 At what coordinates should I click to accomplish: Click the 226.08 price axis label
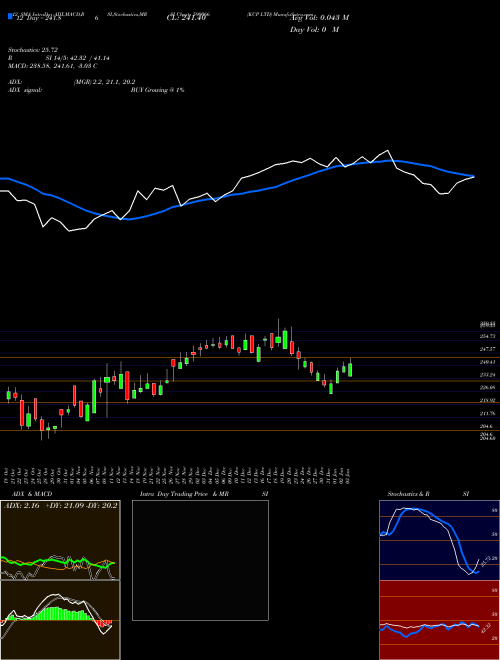click(487, 387)
